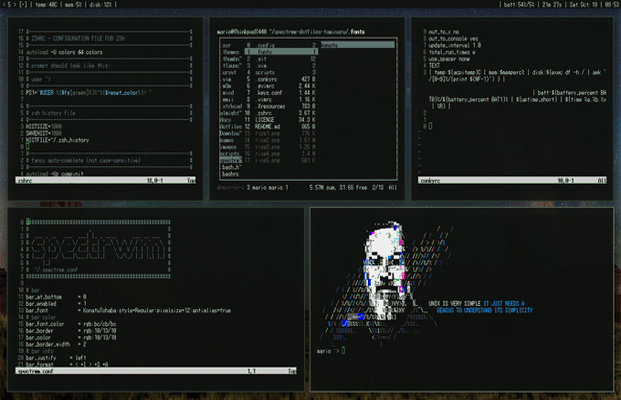The height and width of the screenshot is (400, 621).
Task: Click the bar_at_bottom line in spectrwm.conf
Action: (x=56, y=297)
